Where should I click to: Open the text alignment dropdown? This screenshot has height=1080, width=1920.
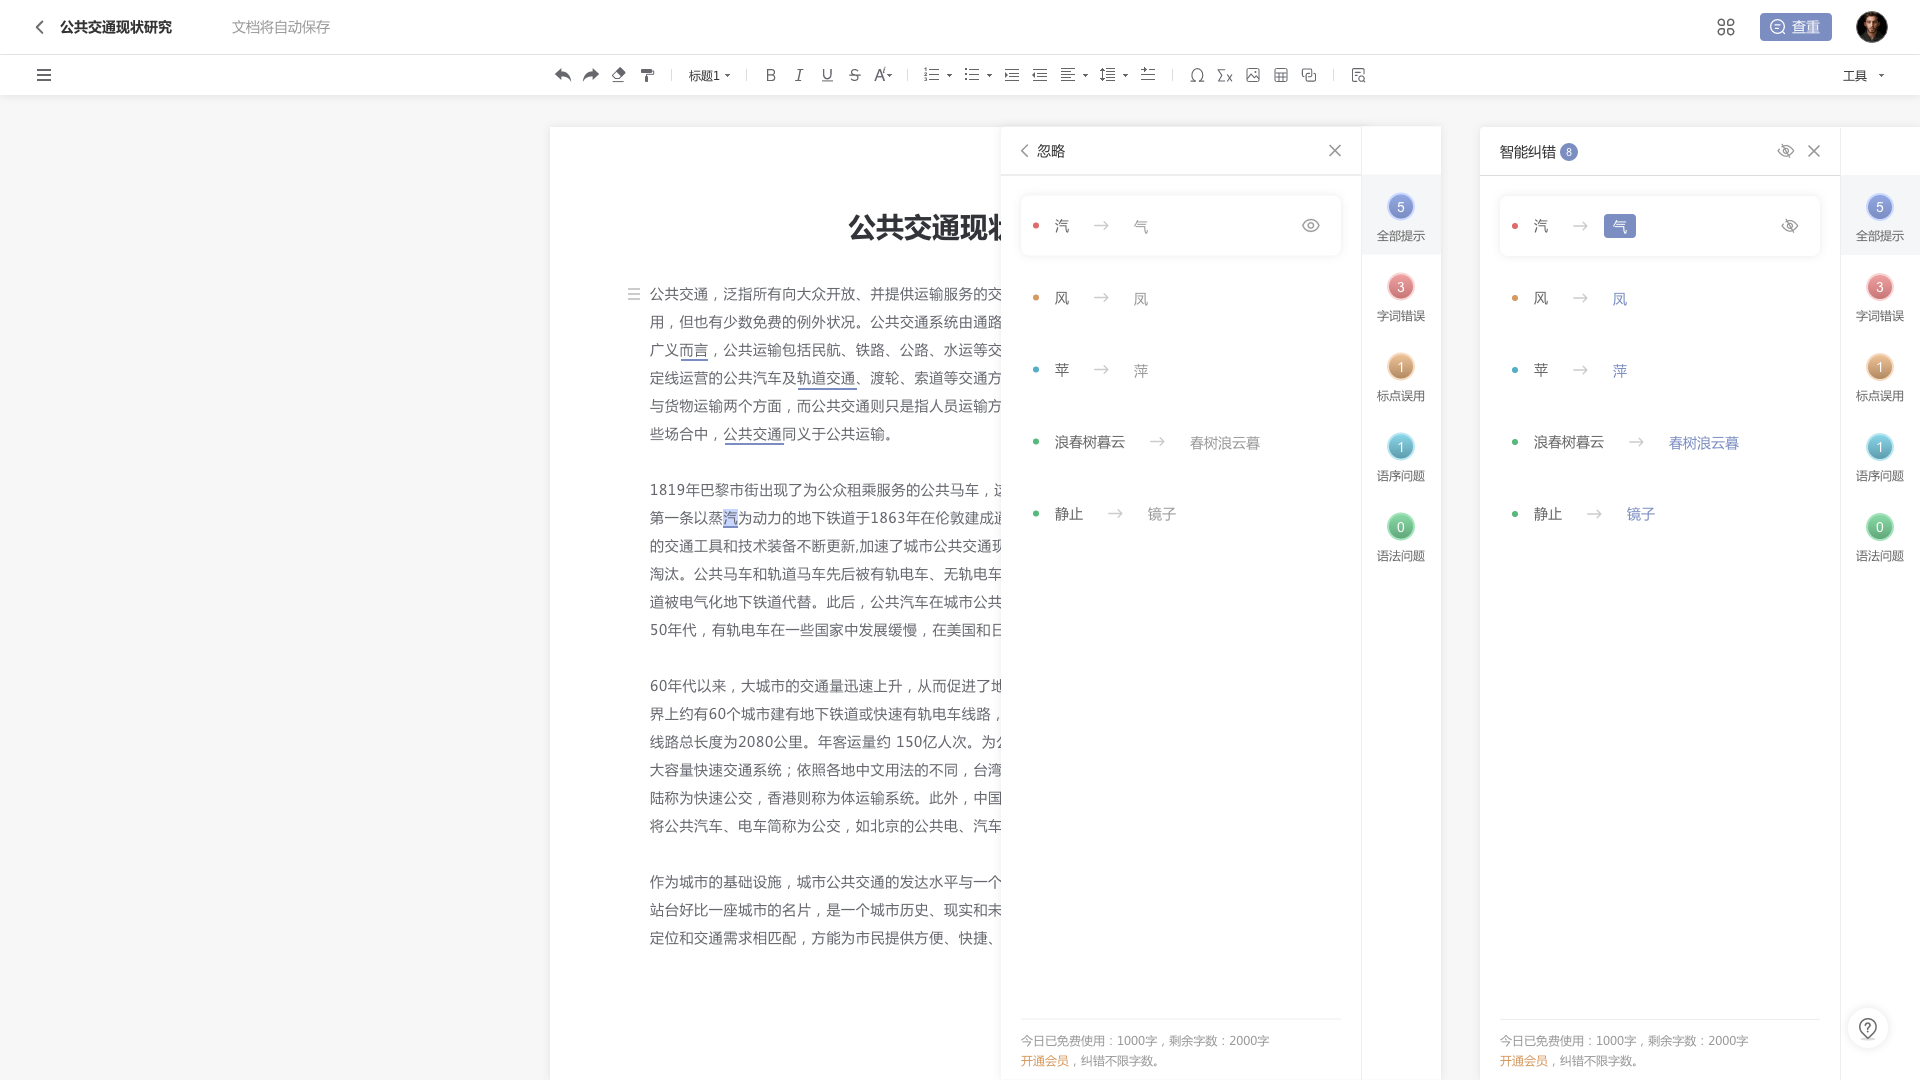(x=1074, y=75)
